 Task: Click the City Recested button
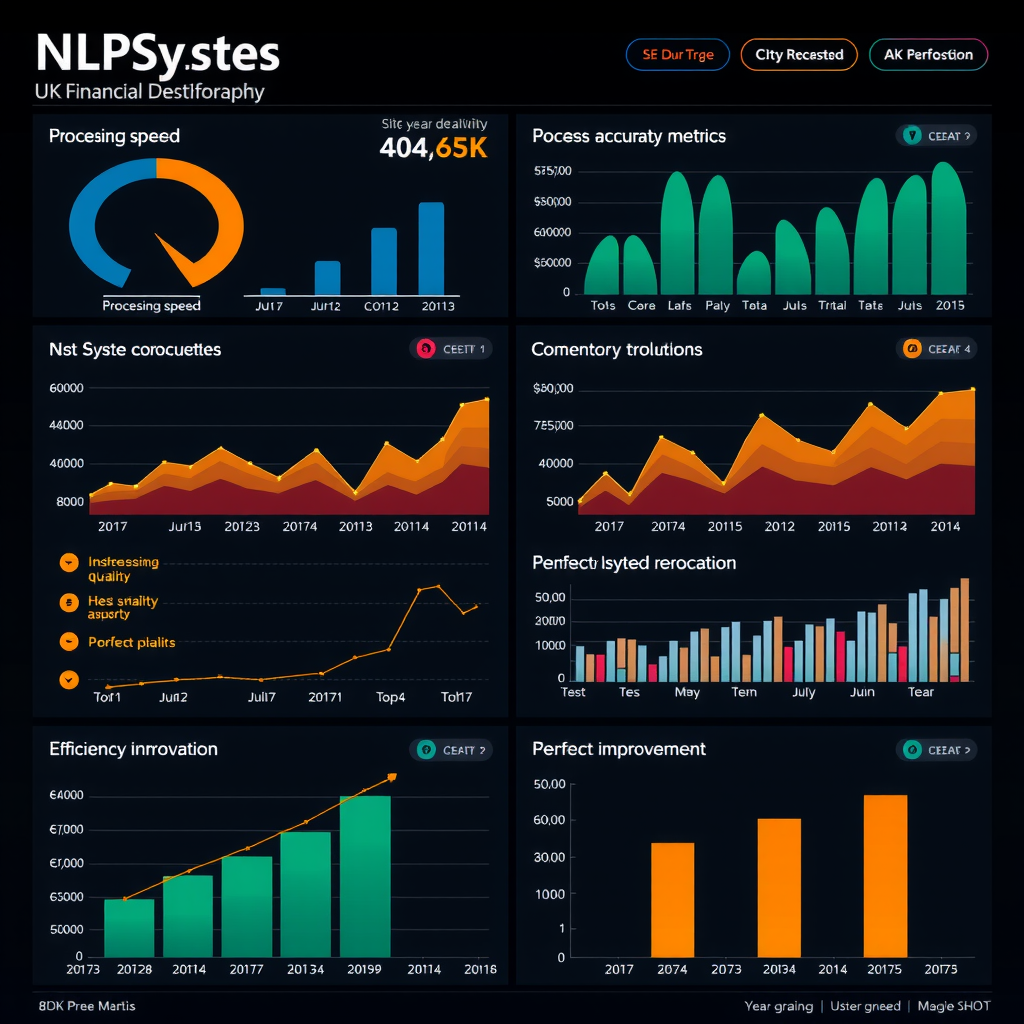click(x=798, y=55)
